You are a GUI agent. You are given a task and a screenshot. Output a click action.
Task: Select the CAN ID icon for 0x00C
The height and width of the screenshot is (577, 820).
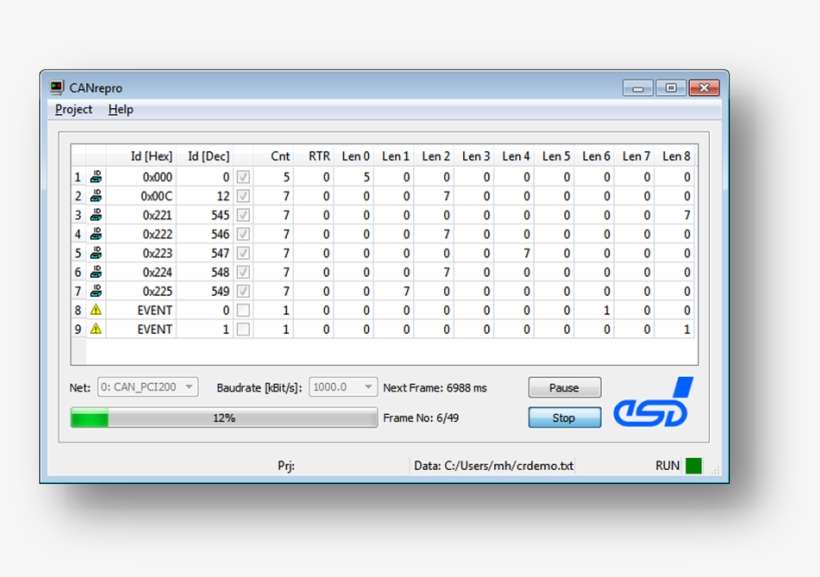point(96,196)
